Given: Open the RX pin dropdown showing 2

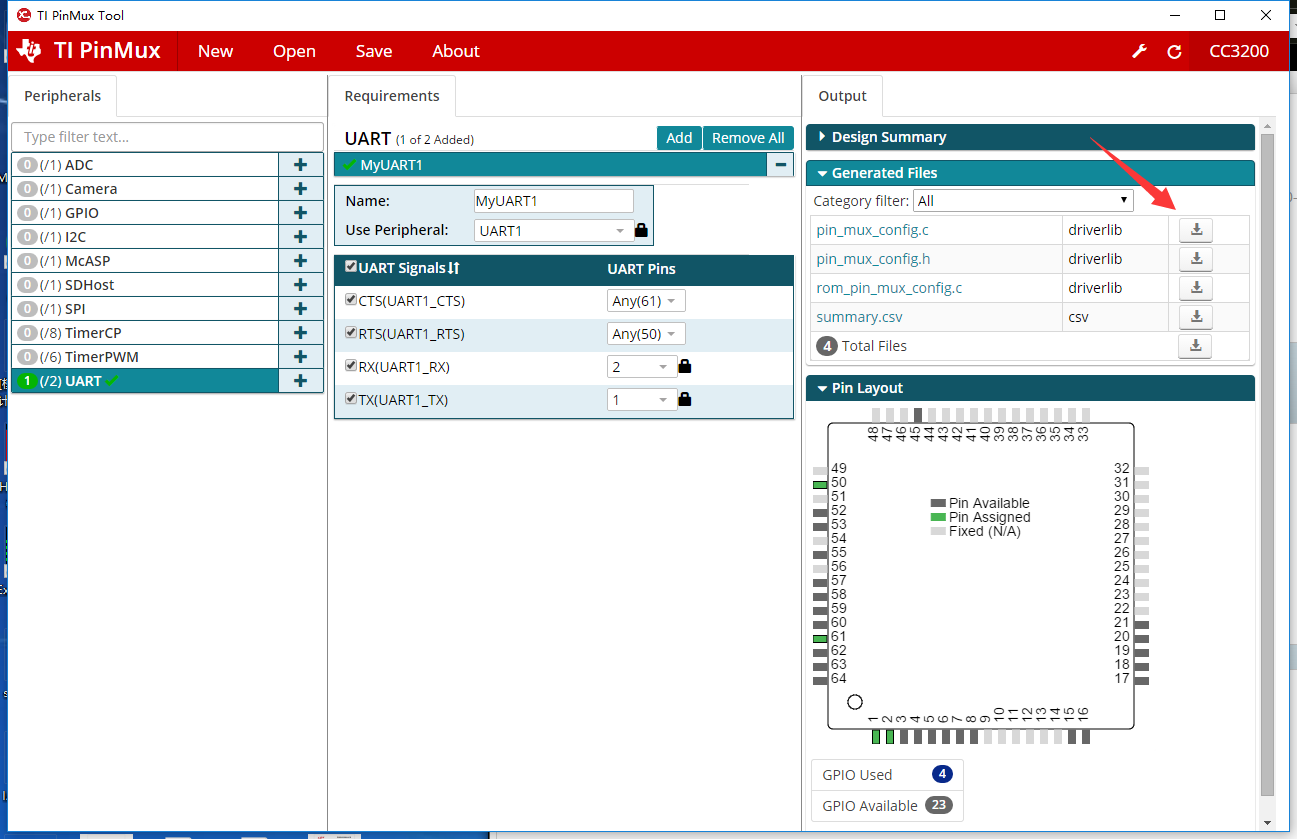Looking at the screenshot, I should coord(642,367).
